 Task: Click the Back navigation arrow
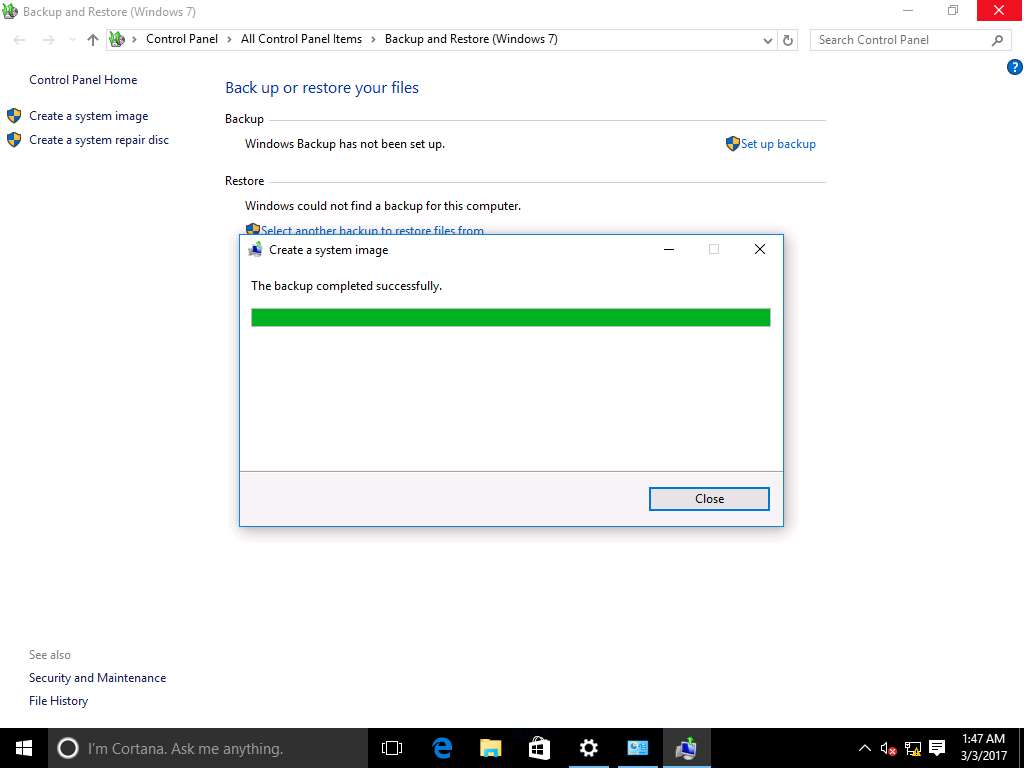tap(20, 40)
